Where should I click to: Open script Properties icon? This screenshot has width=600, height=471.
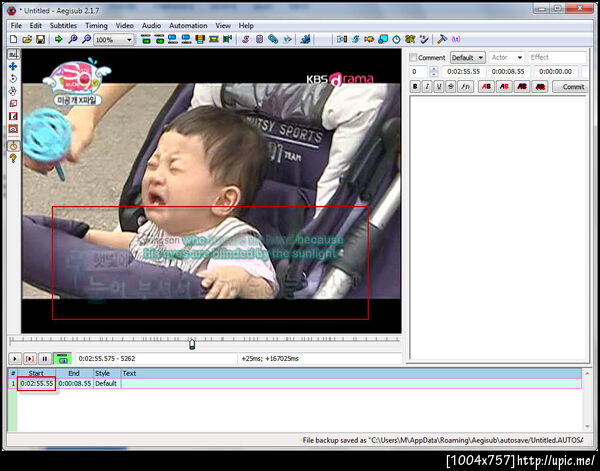click(x=259, y=39)
